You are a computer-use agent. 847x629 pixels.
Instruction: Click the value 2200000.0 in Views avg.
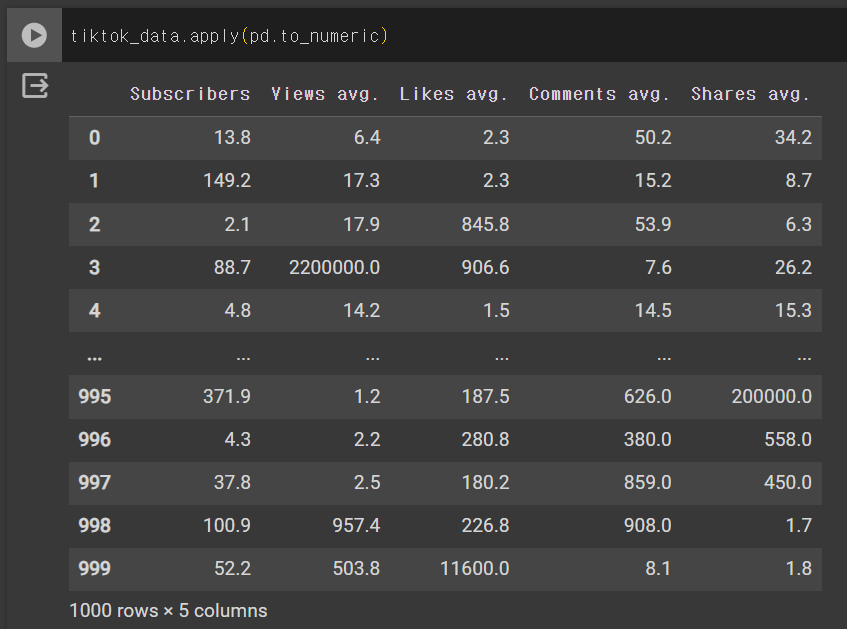tap(334, 267)
